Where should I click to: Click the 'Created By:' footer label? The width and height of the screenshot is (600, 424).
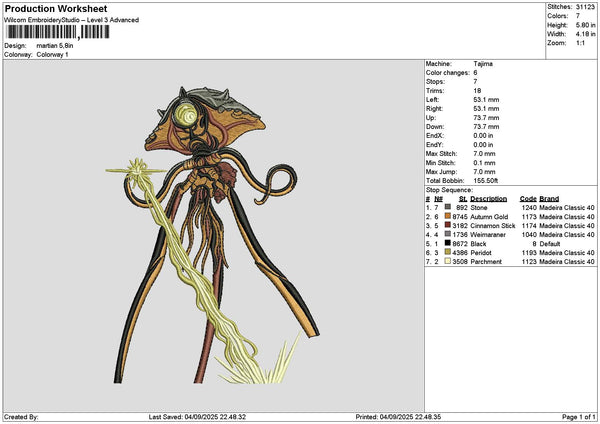pyautogui.click(x=21, y=417)
